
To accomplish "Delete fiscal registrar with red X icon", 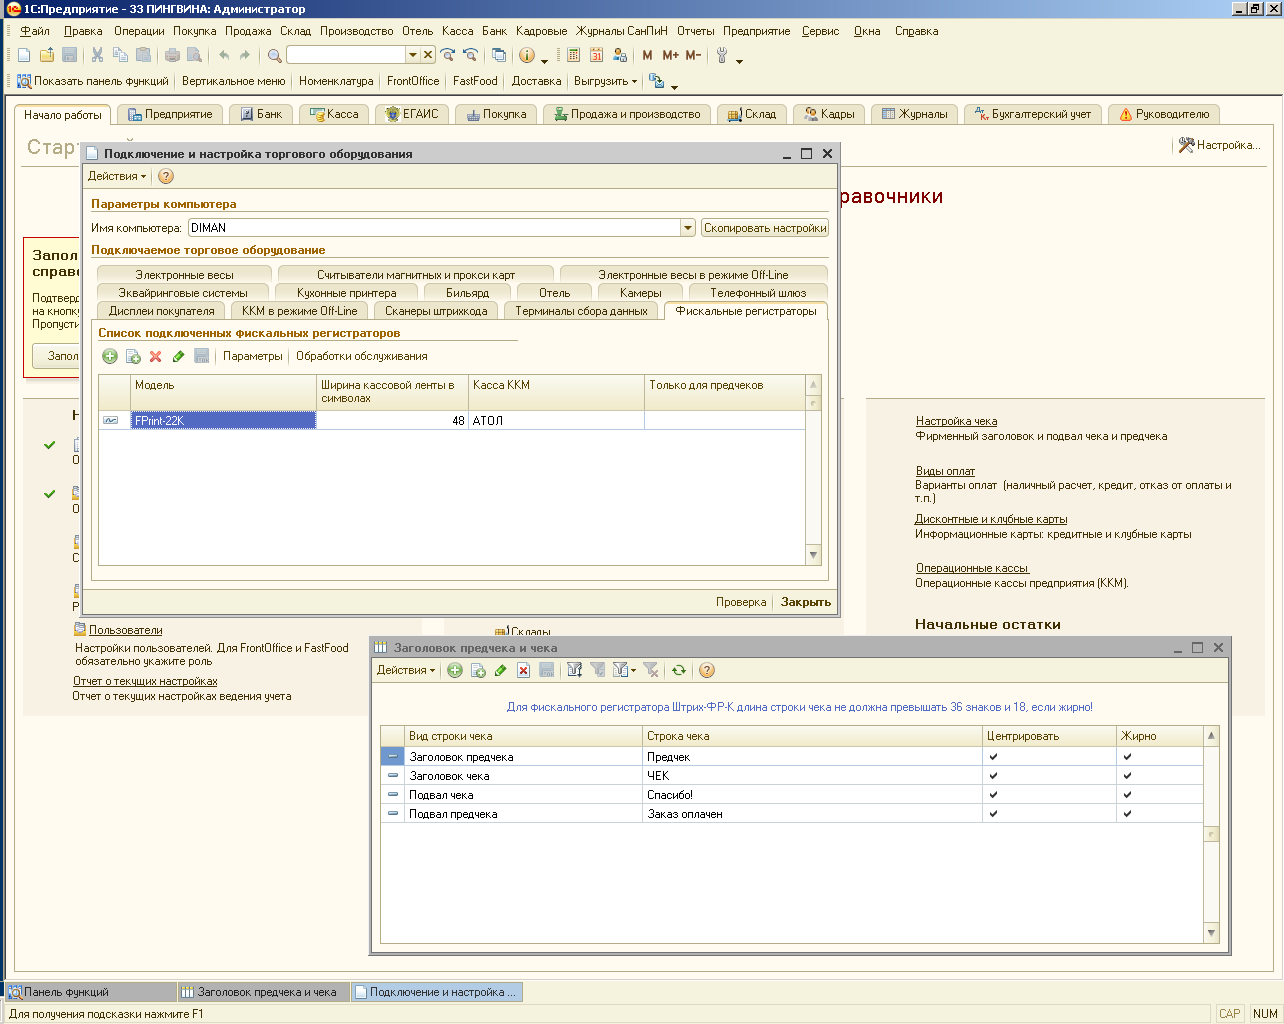I will pyautogui.click(x=156, y=356).
